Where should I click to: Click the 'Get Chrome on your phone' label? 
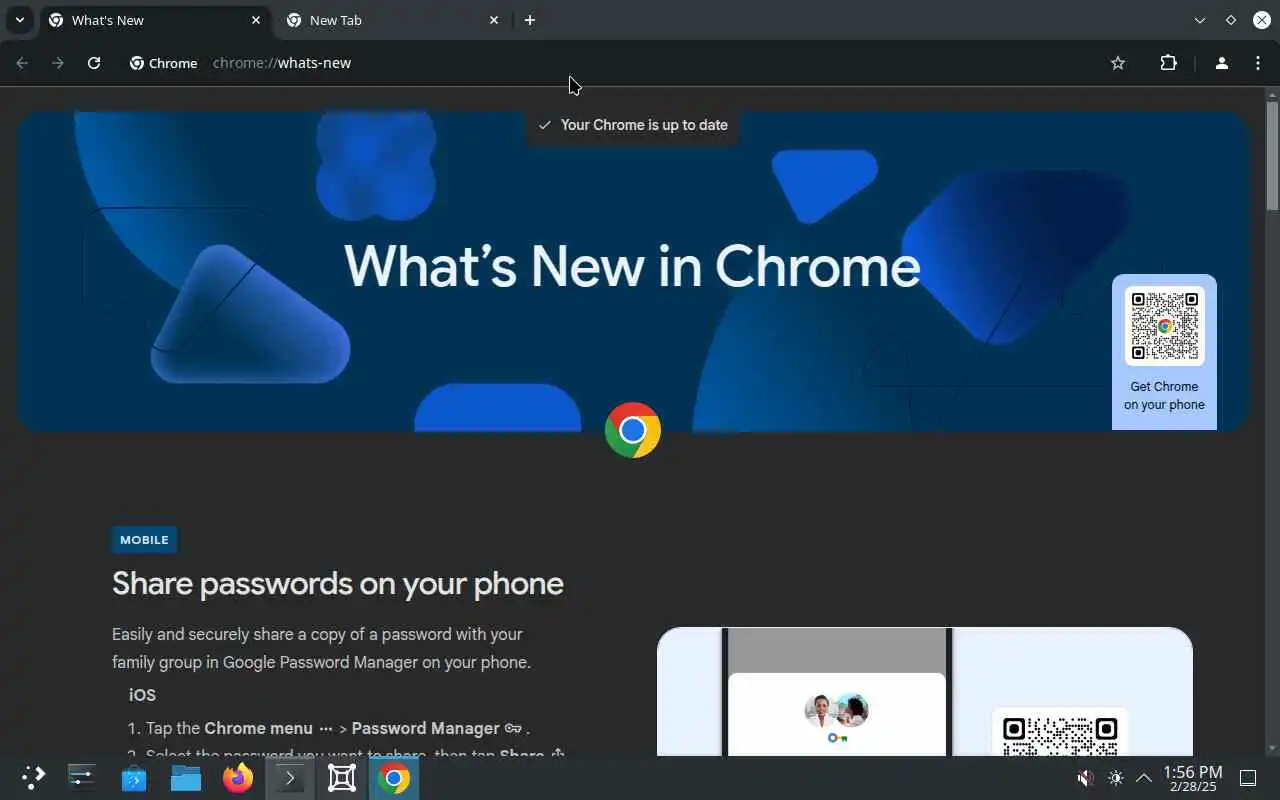point(1164,396)
